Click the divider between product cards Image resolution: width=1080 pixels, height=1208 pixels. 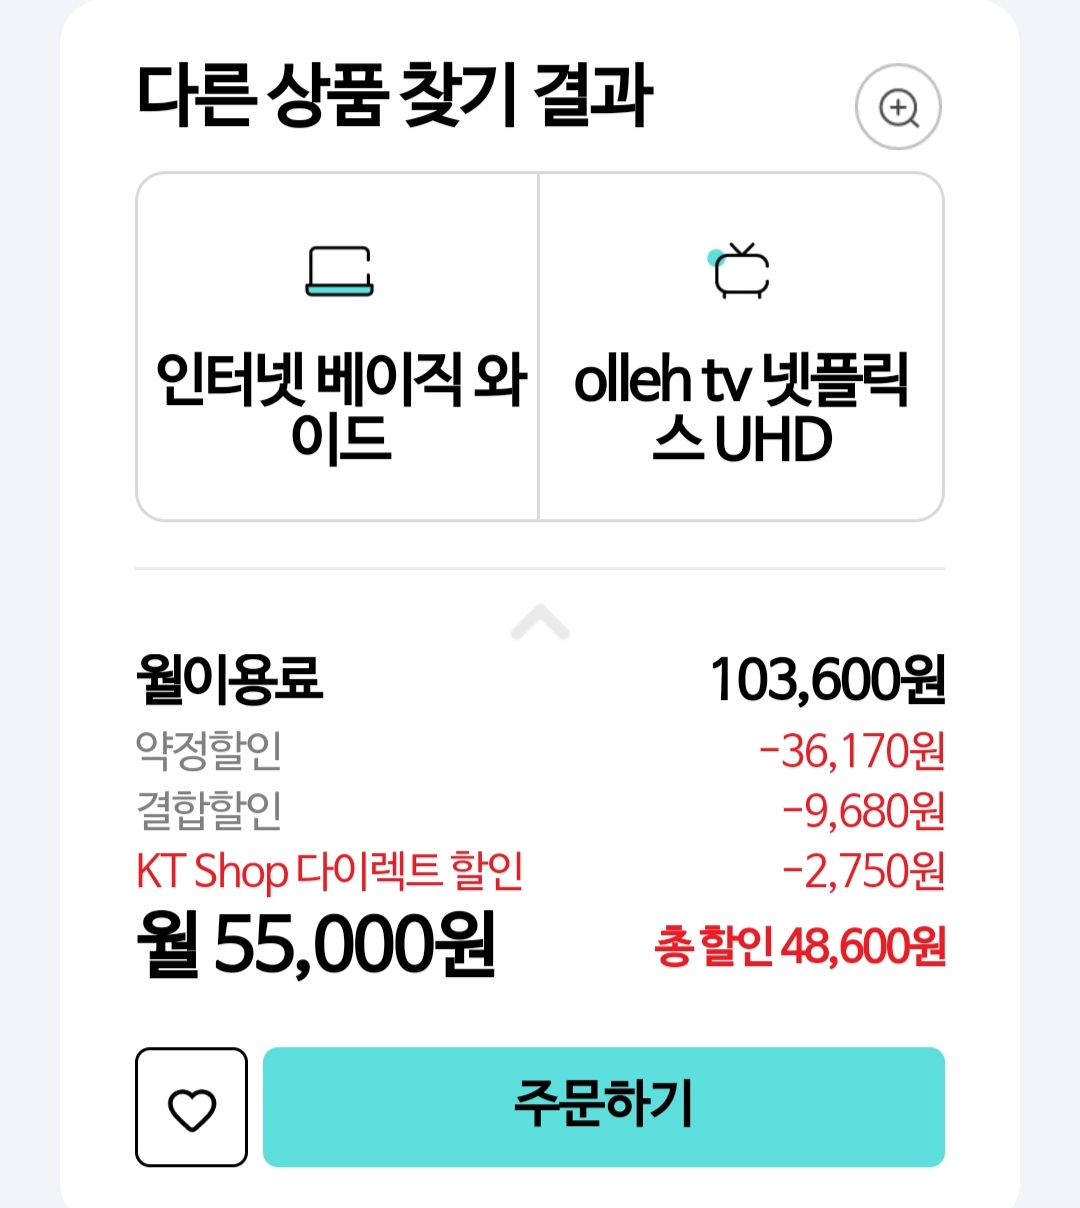point(539,347)
